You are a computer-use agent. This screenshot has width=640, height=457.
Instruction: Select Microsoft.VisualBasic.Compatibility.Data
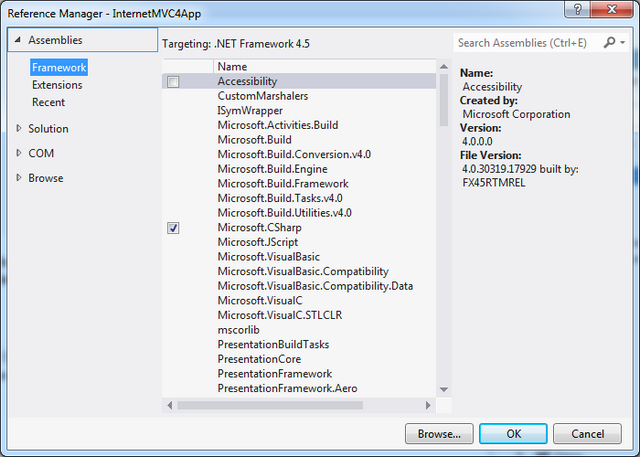coord(299,286)
